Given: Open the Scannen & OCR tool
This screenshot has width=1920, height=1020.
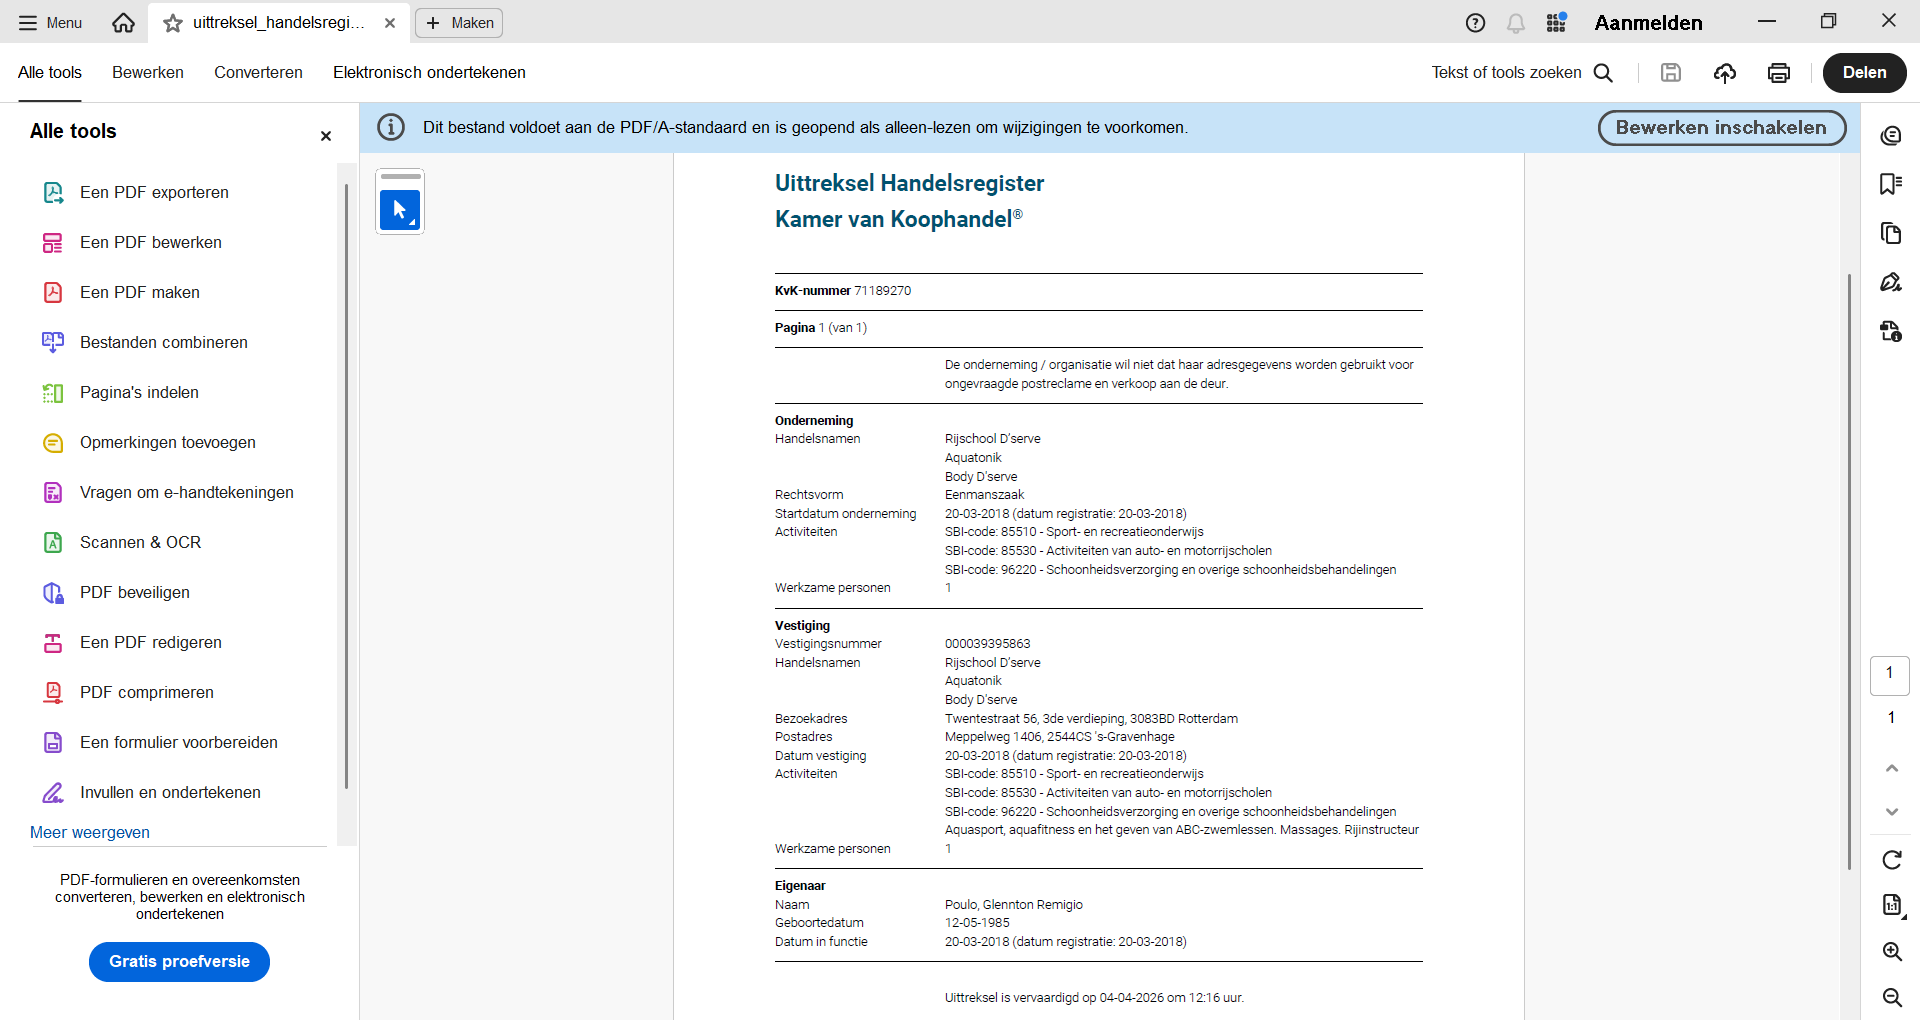Looking at the screenshot, I should pyautogui.click(x=140, y=542).
